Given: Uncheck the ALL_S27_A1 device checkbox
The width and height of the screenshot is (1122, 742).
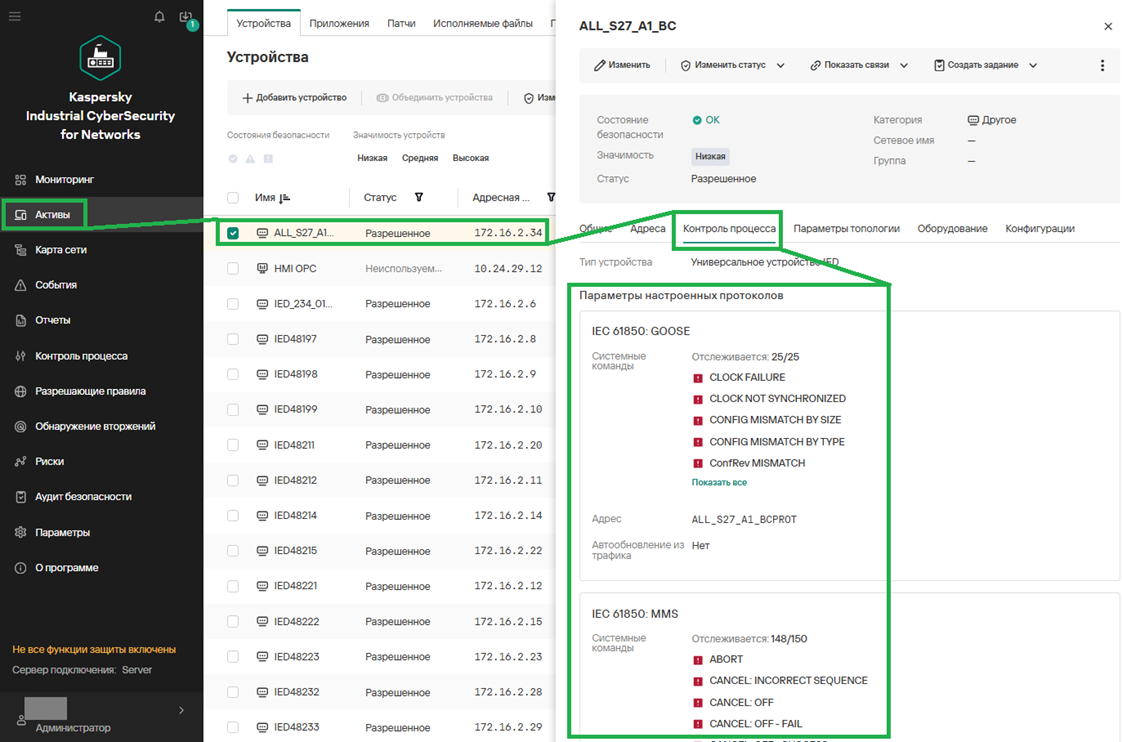Looking at the screenshot, I should (x=233, y=233).
